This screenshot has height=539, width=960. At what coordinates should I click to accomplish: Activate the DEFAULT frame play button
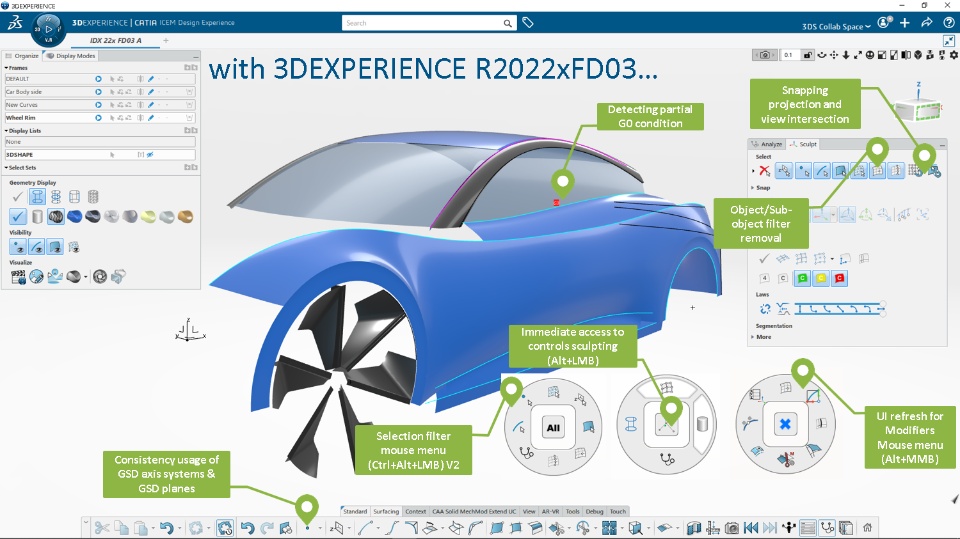pos(98,79)
